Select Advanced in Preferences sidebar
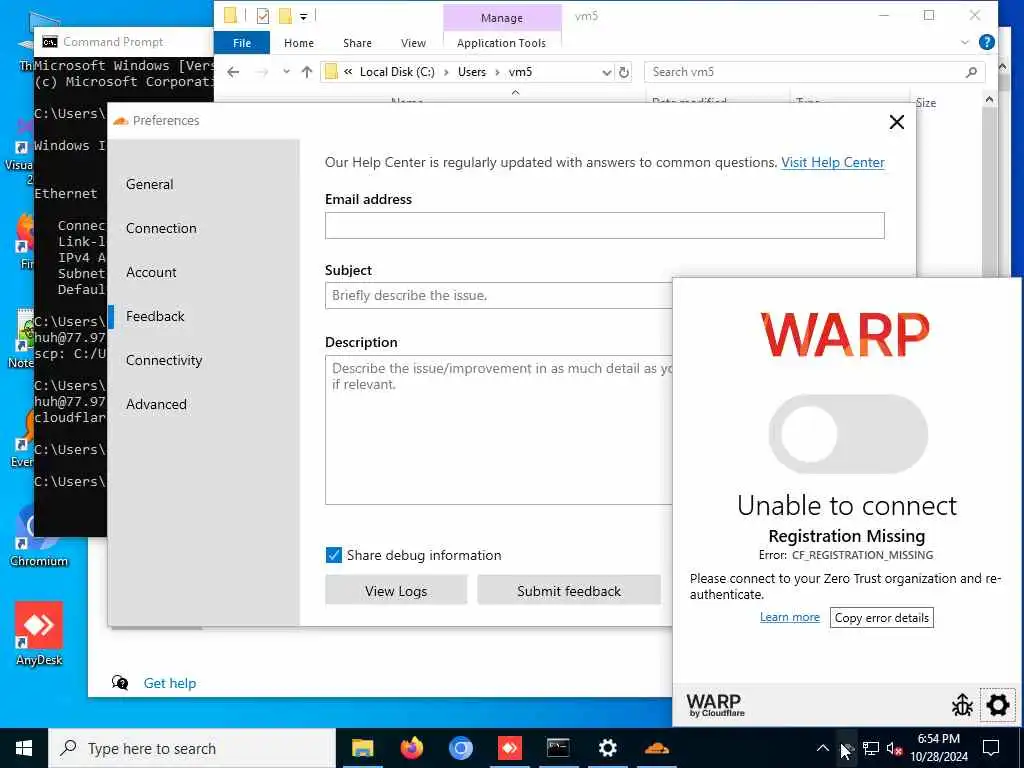Image resolution: width=1024 pixels, height=768 pixels. [x=156, y=404]
